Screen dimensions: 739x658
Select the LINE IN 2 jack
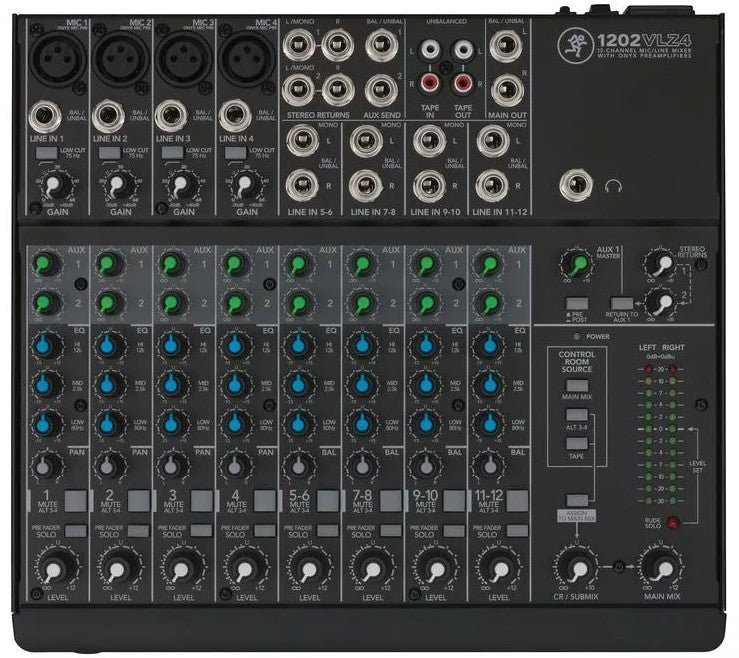click(110, 117)
